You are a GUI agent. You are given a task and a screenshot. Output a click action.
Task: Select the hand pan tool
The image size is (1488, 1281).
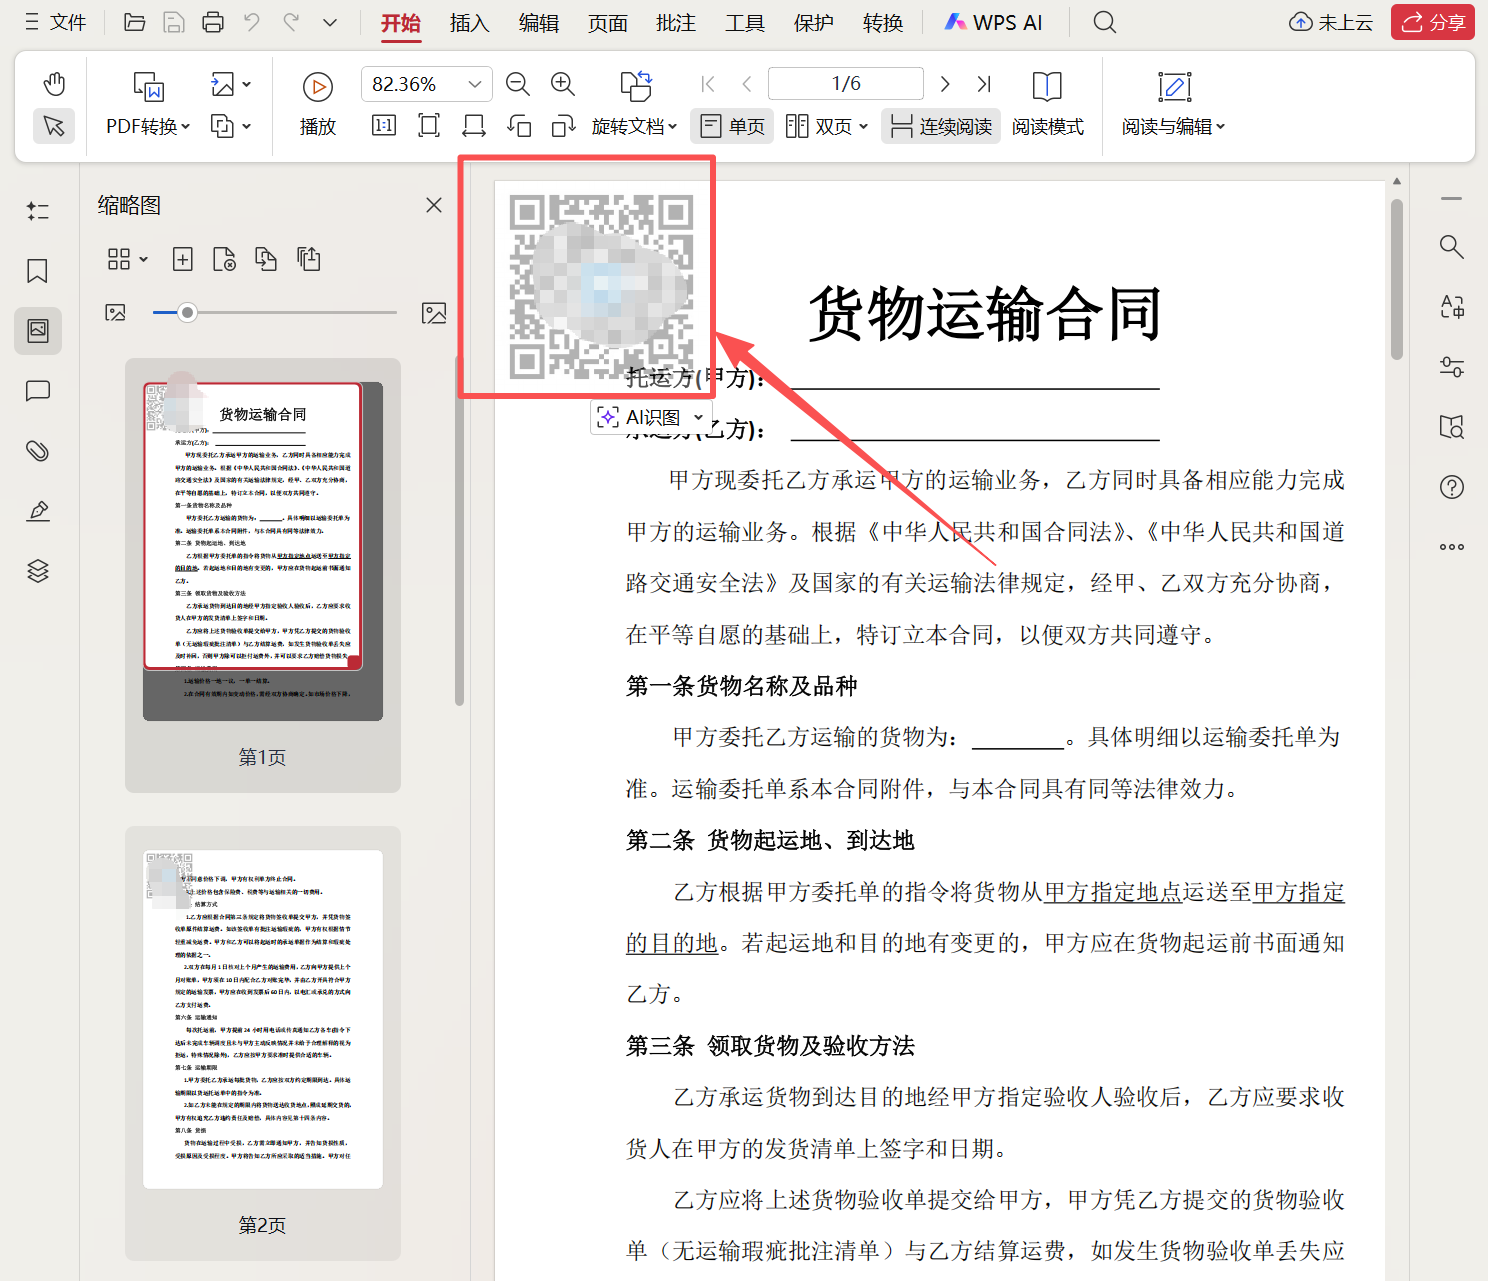[x=54, y=84]
